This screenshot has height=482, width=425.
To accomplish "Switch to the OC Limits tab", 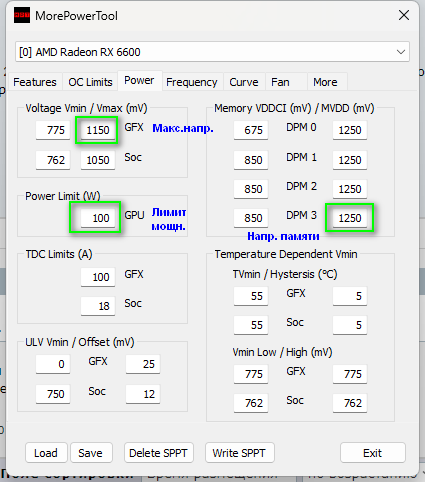I will click(x=90, y=82).
